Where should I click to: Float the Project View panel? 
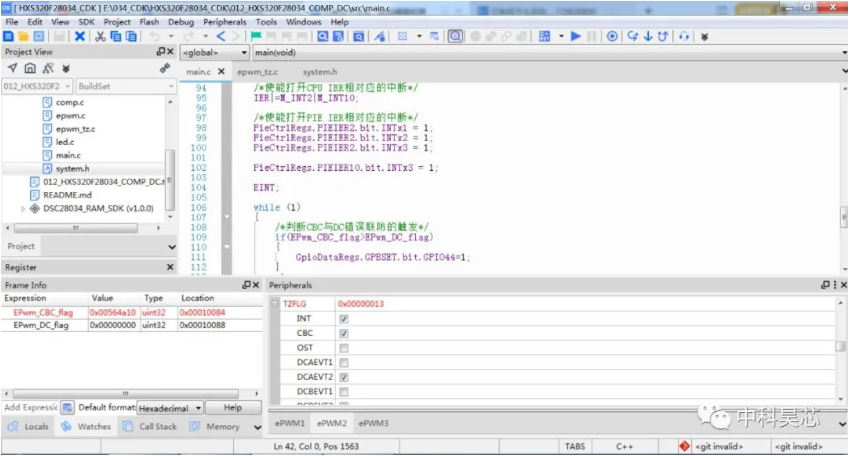160,52
